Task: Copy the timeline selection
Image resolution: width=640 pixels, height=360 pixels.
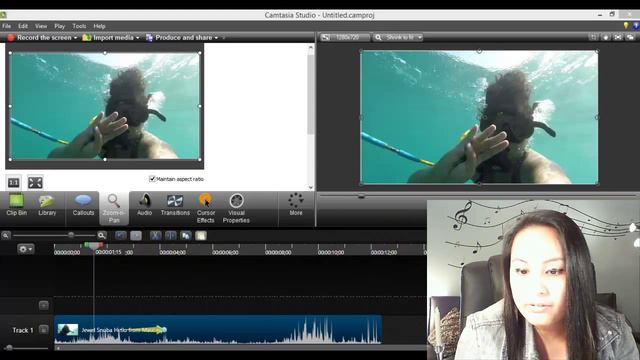Action: (x=186, y=236)
